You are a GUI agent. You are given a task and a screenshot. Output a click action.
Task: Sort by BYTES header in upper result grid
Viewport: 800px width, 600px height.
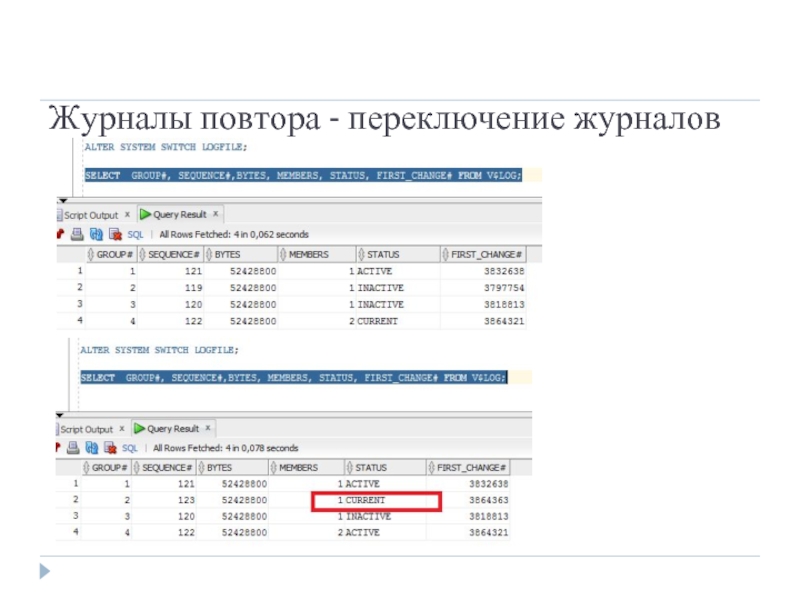tap(241, 254)
